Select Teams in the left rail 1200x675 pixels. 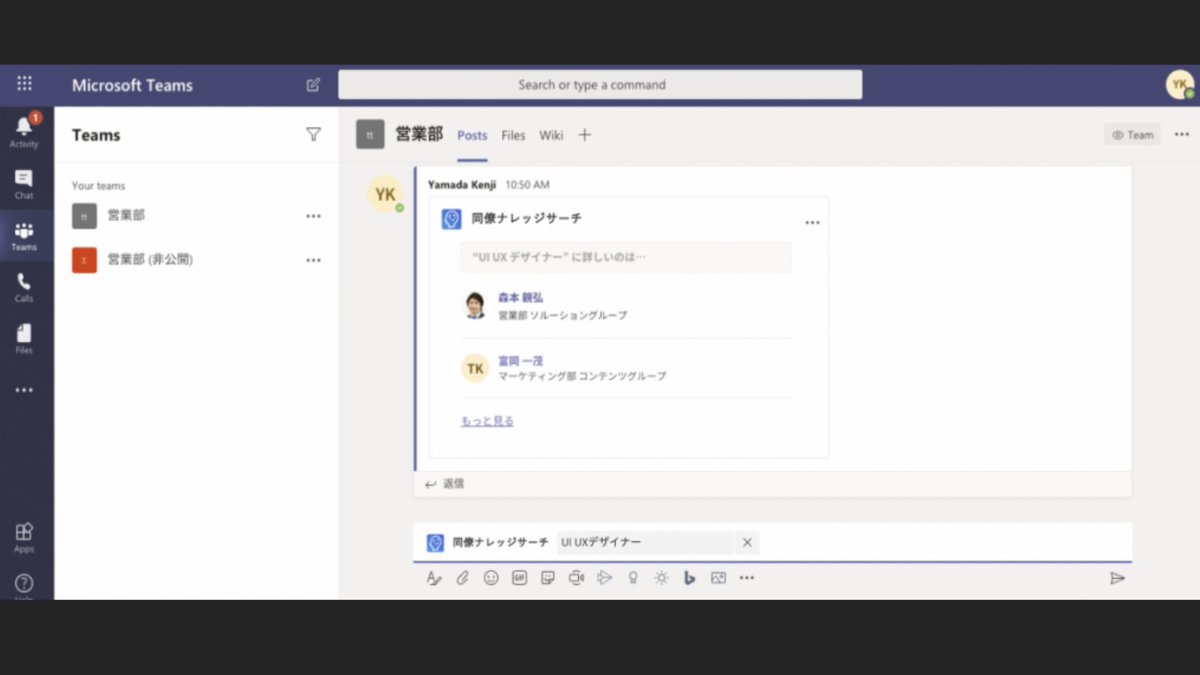tap(24, 235)
